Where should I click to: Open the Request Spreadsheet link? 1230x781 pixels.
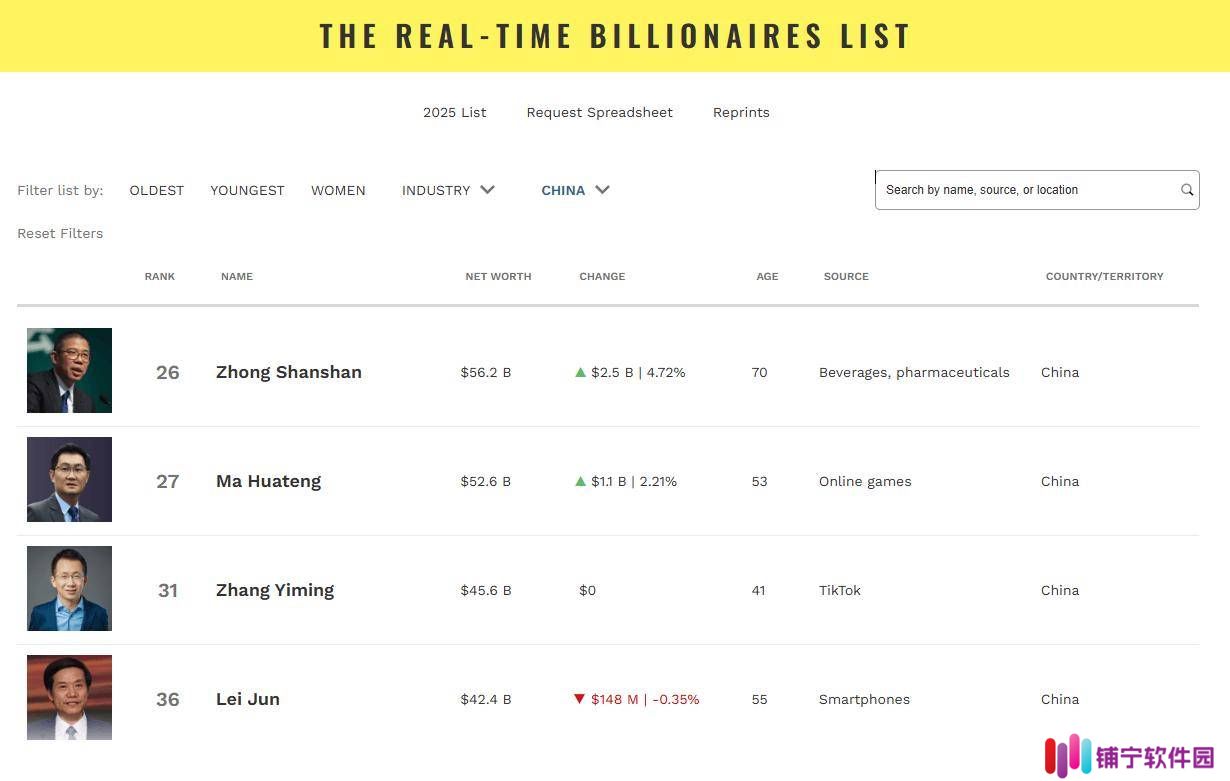(600, 112)
